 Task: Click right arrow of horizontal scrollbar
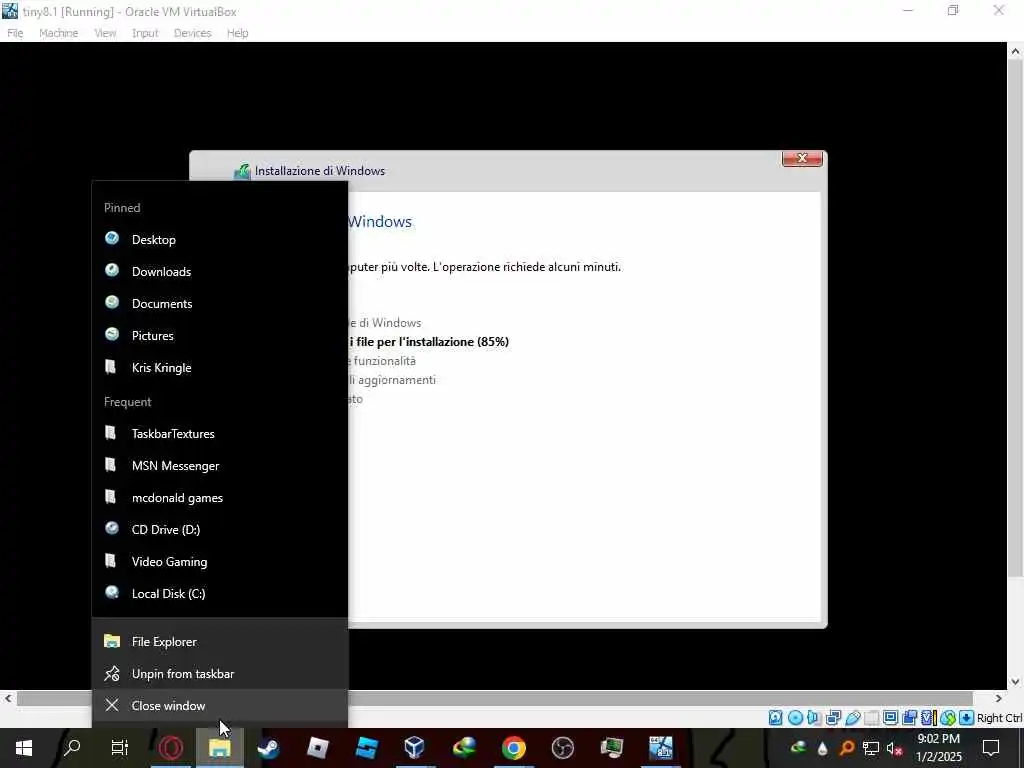coord(999,698)
